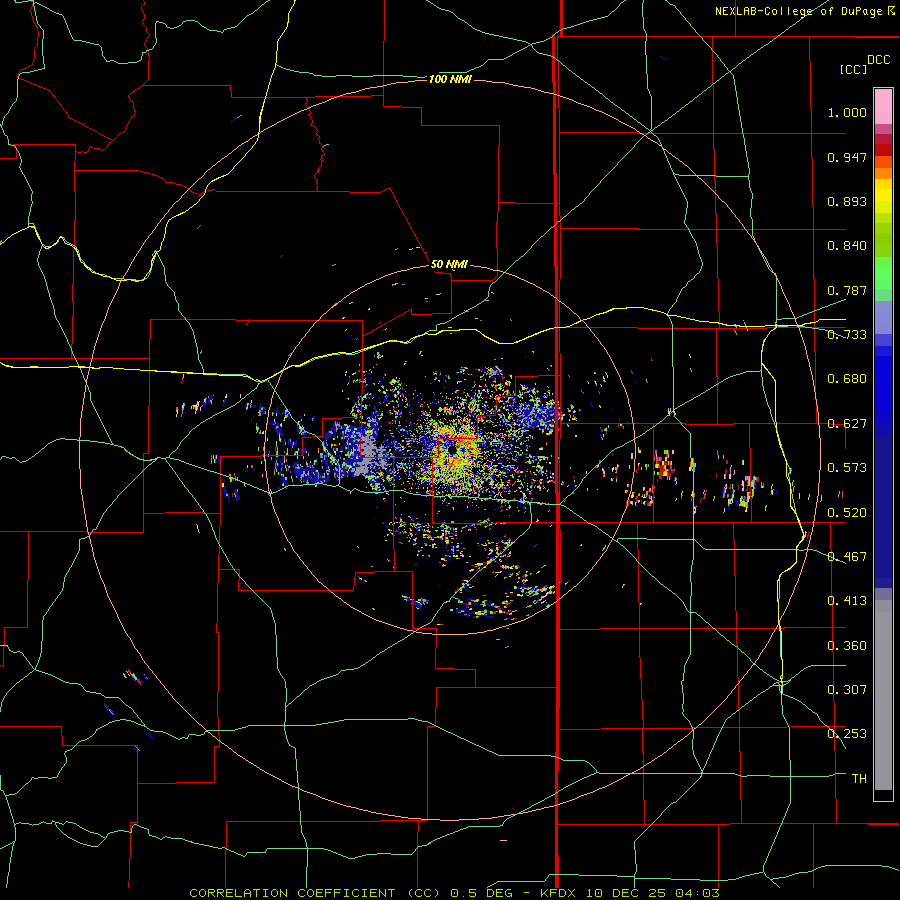Image resolution: width=900 pixels, height=900 pixels.
Task: Click the 50 NMI range ring label
Action: 449,264
